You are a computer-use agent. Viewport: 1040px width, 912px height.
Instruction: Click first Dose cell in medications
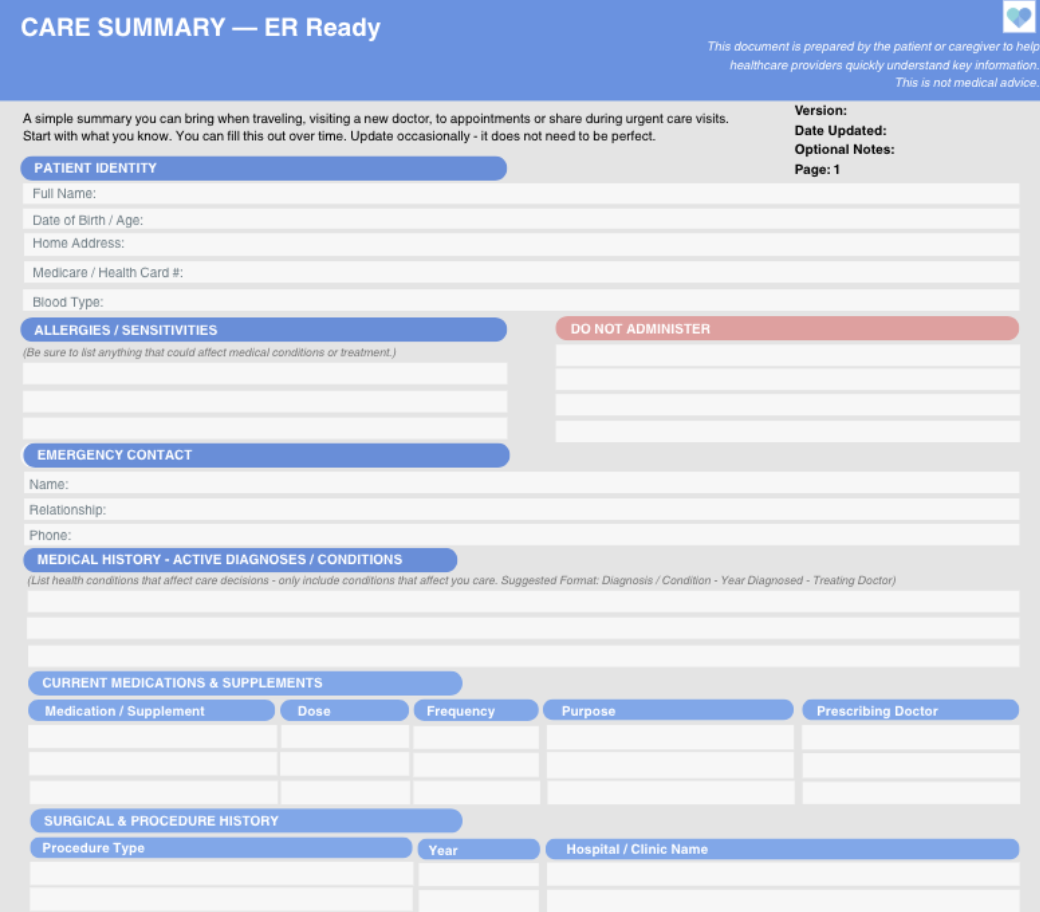[x=345, y=737]
